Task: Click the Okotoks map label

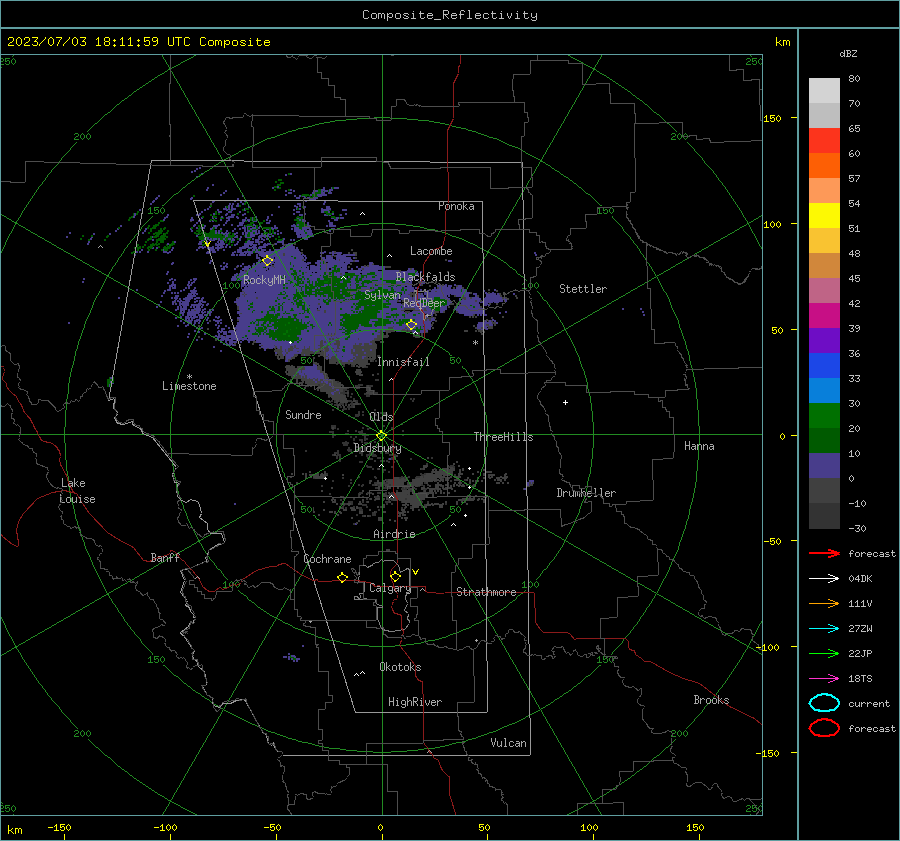Action: pos(400,667)
